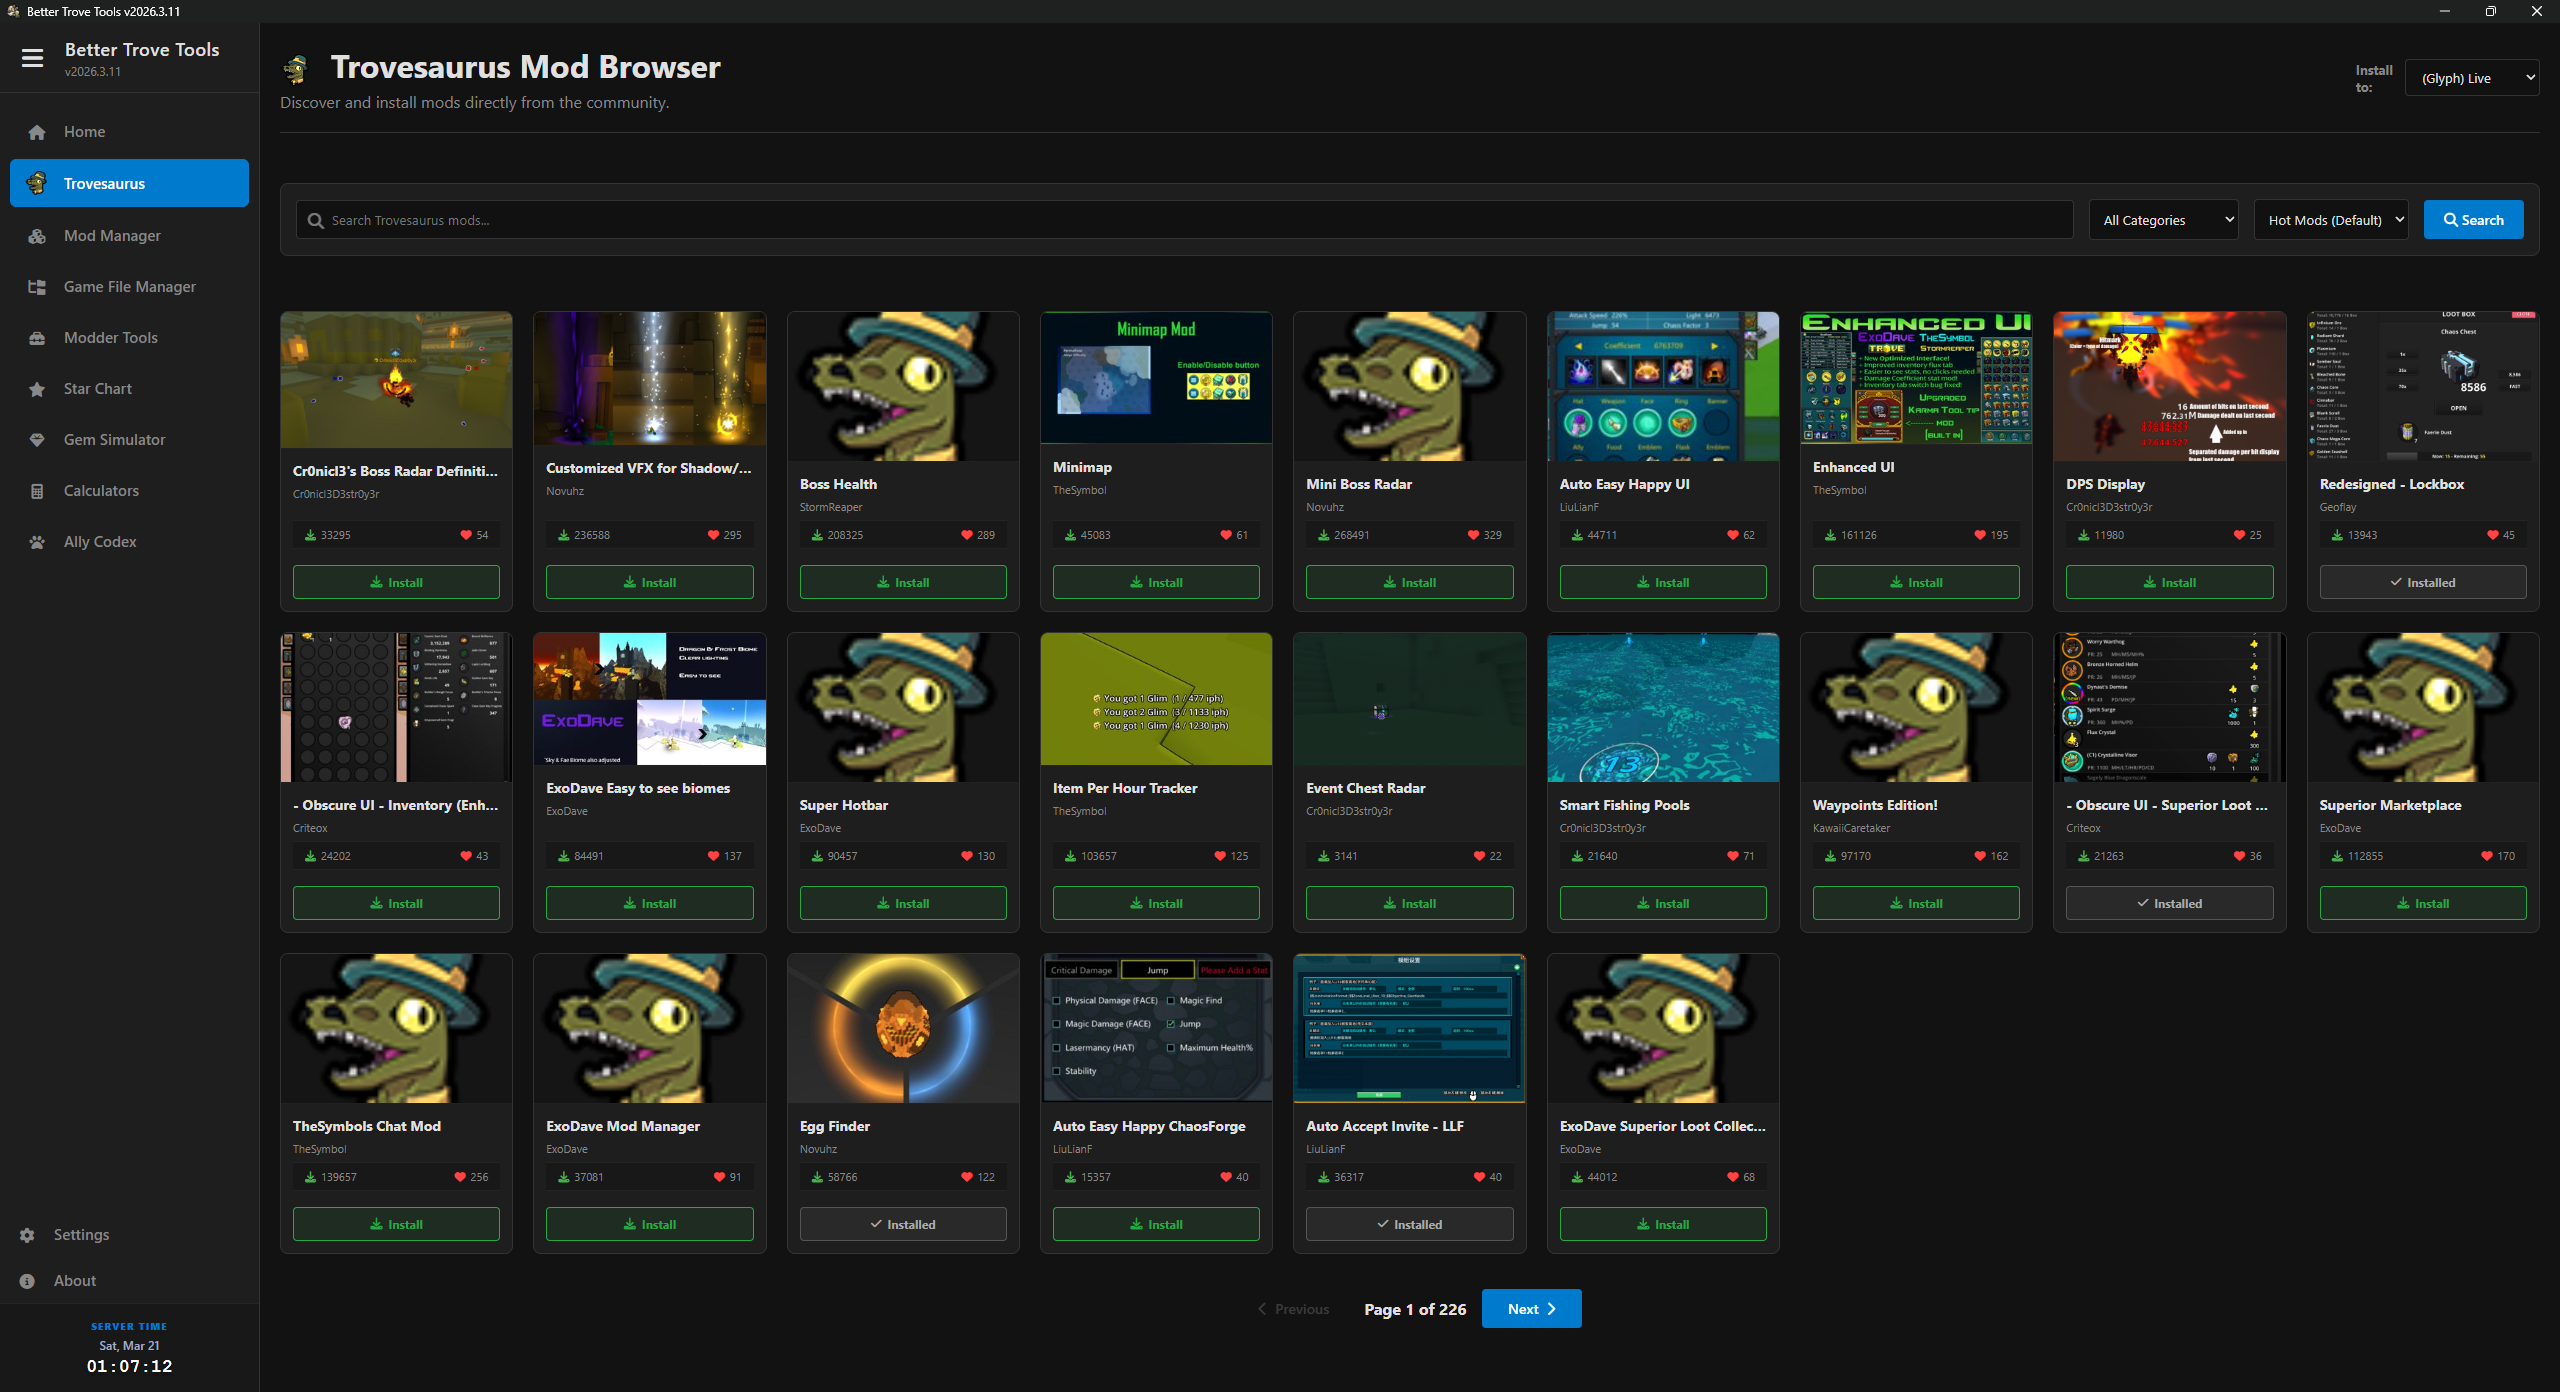Image resolution: width=2560 pixels, height=1392 pixels.
Task: Click the Search button
Action: [x=2473, y=219]
